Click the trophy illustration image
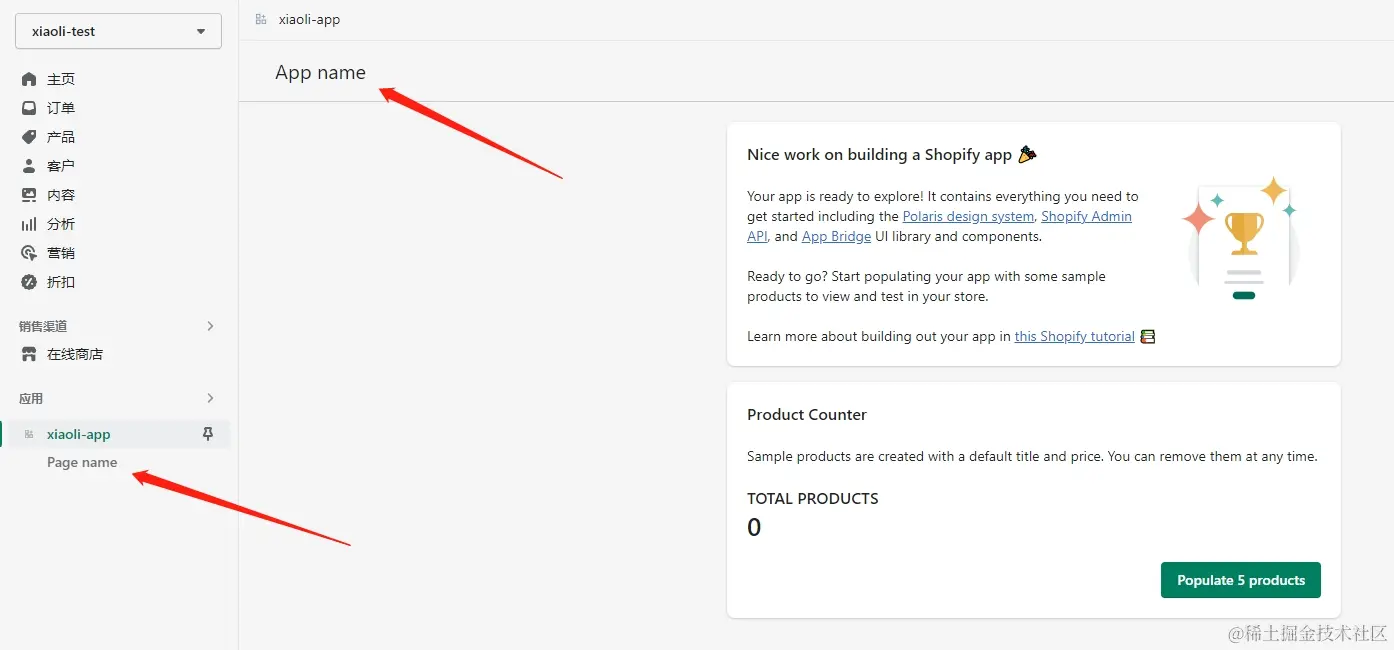The height and width of the screenshot is (650, 1394). [1241, 238]
